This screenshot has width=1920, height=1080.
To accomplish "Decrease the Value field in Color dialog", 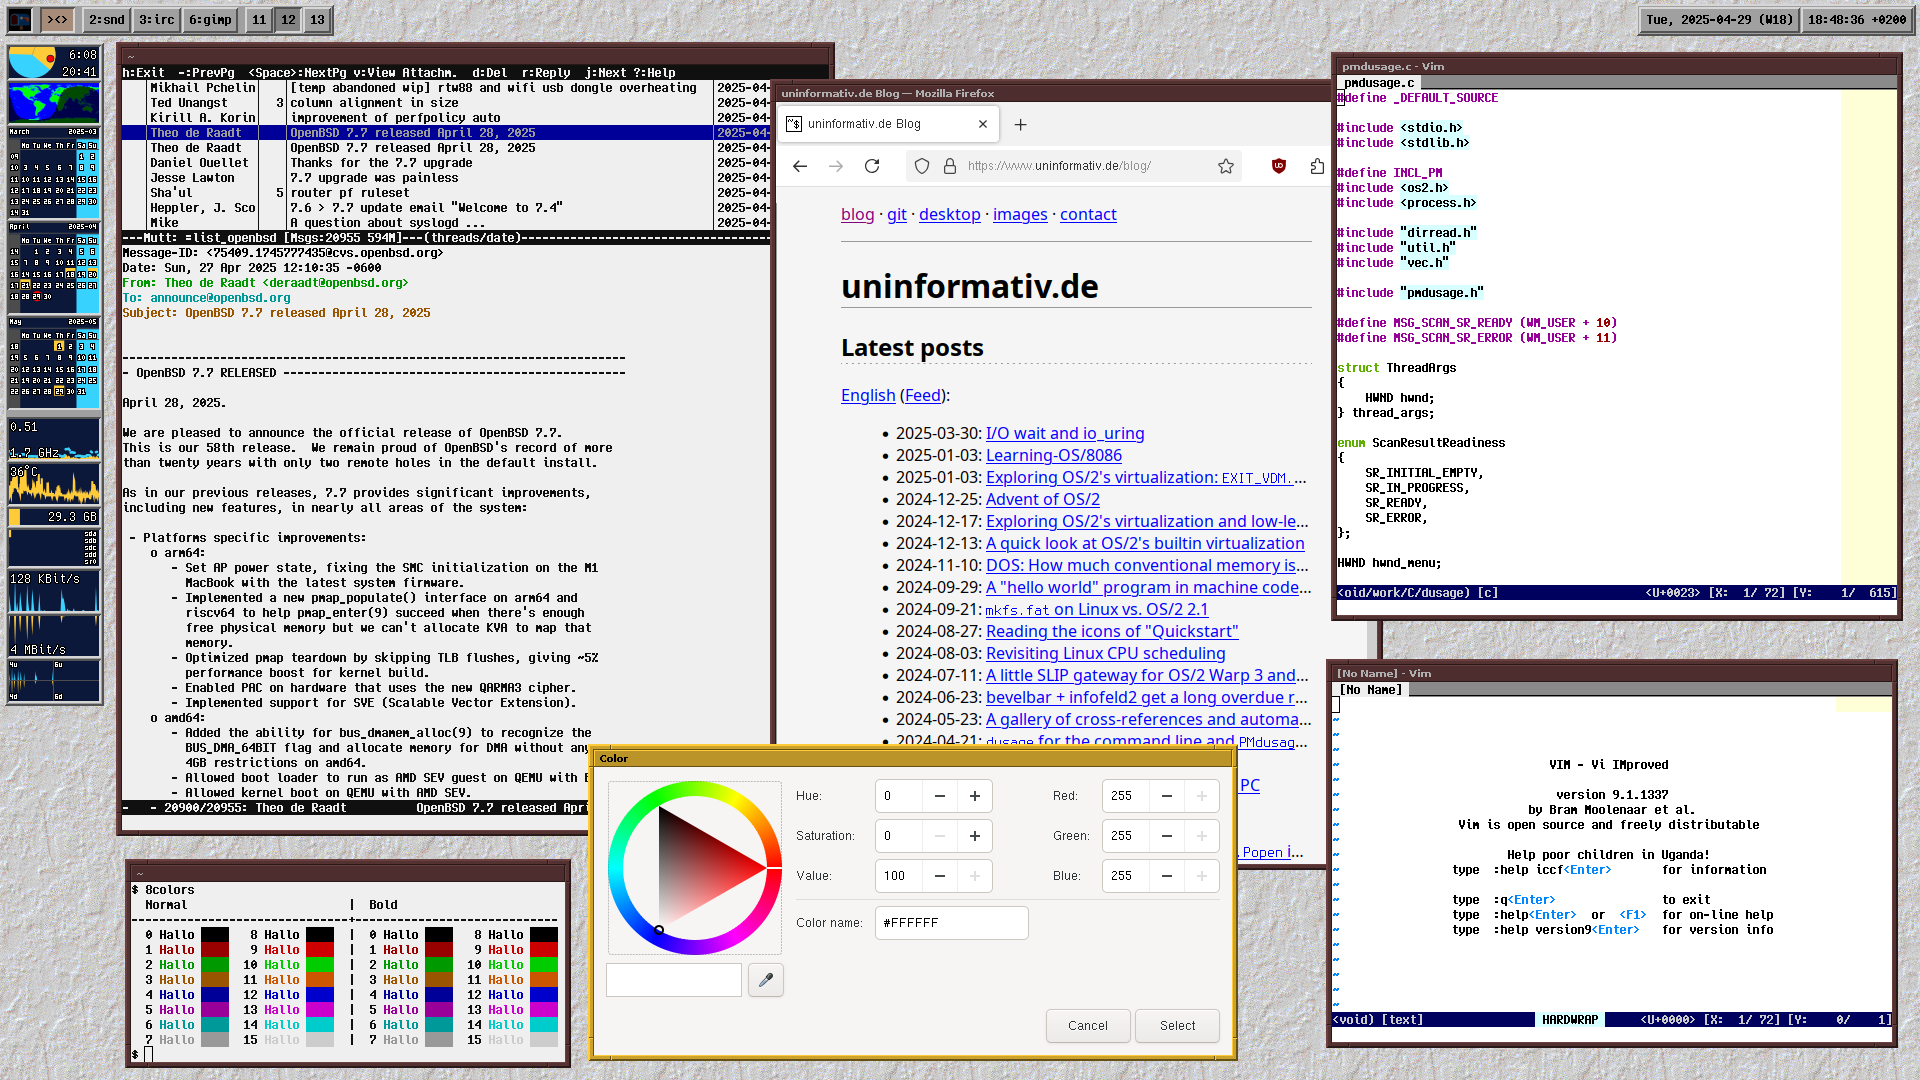I will point(940,876).
